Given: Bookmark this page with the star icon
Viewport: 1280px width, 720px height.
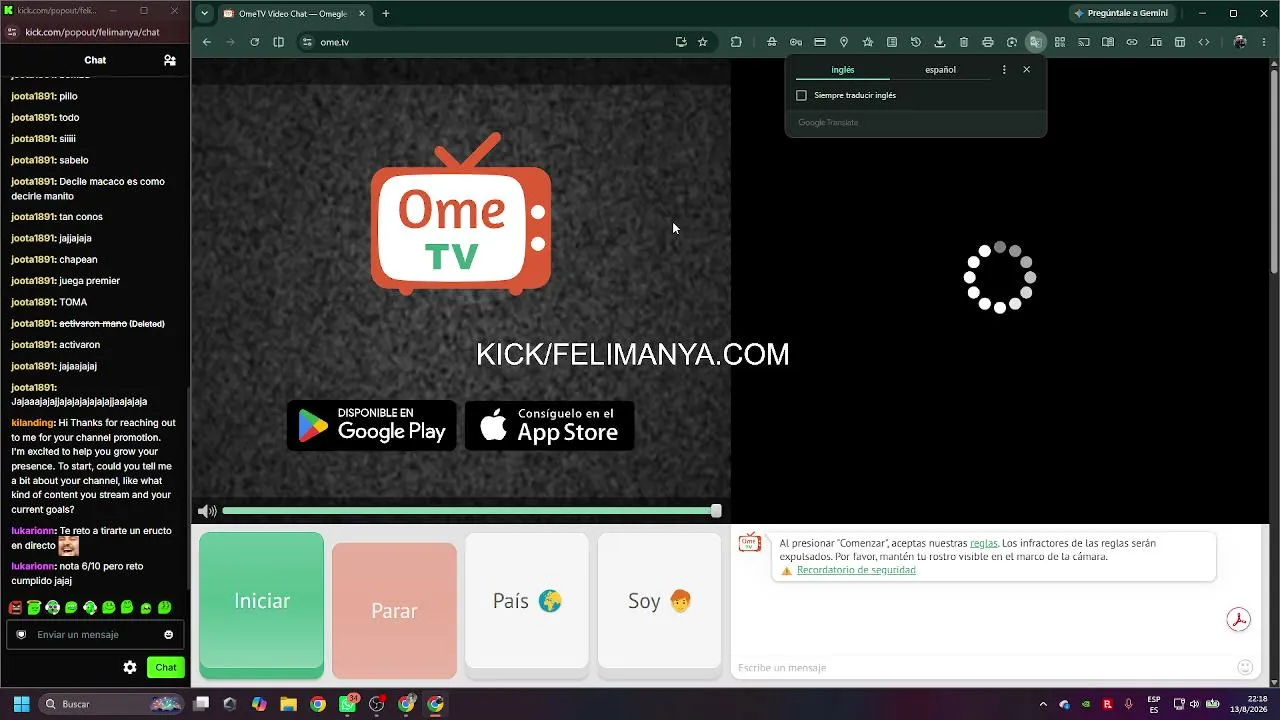Looking at the screenshot, I should click(703, 42).
